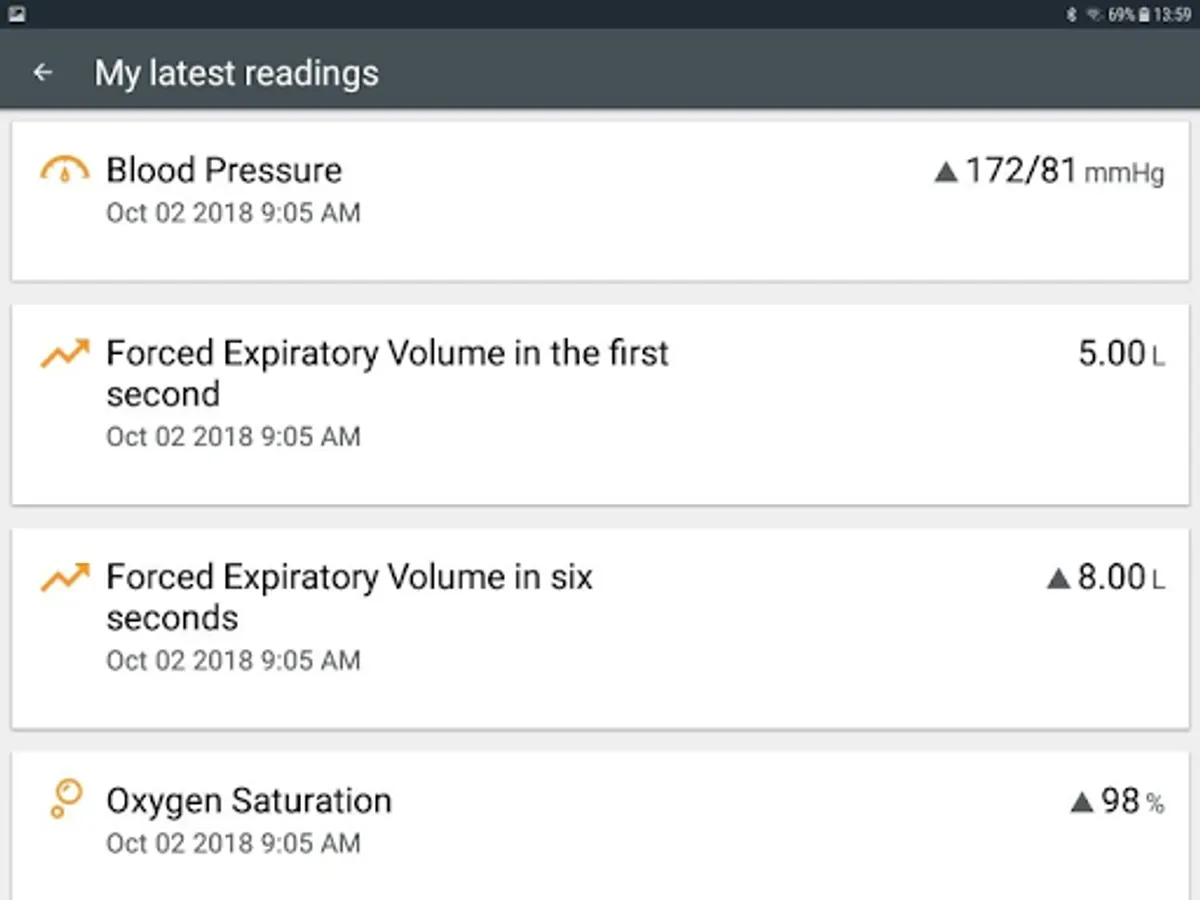Screen dimensions: 1200x900
Task: Click the up triangle beside 8.00 L
Action: point(1058,578)
